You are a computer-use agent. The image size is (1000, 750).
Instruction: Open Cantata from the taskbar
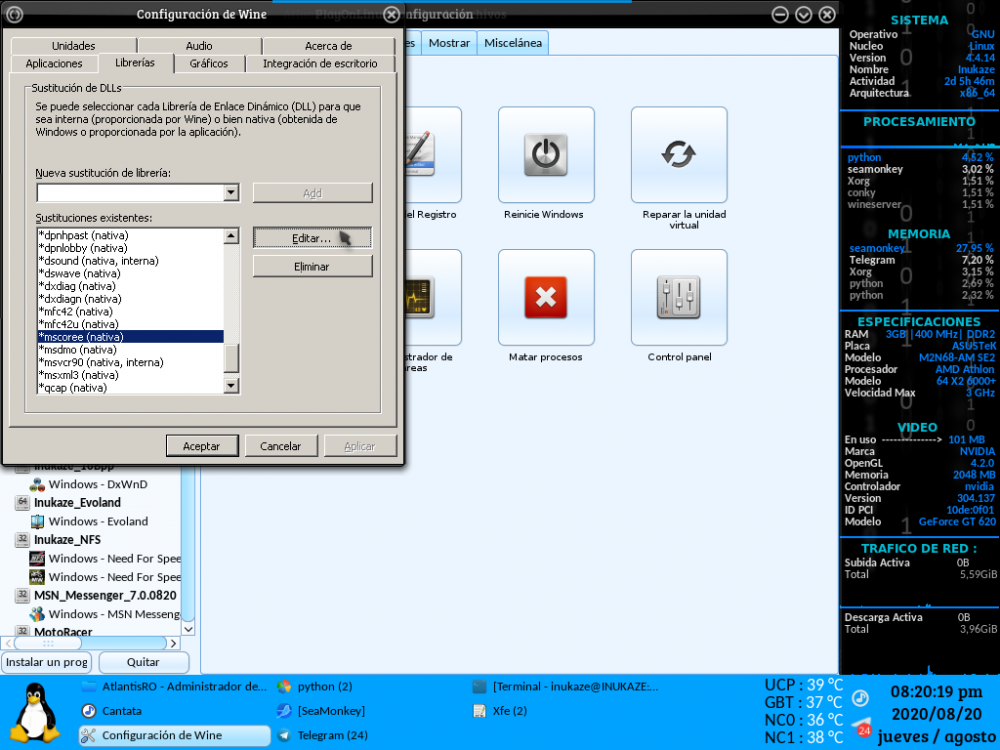(121, 711)
